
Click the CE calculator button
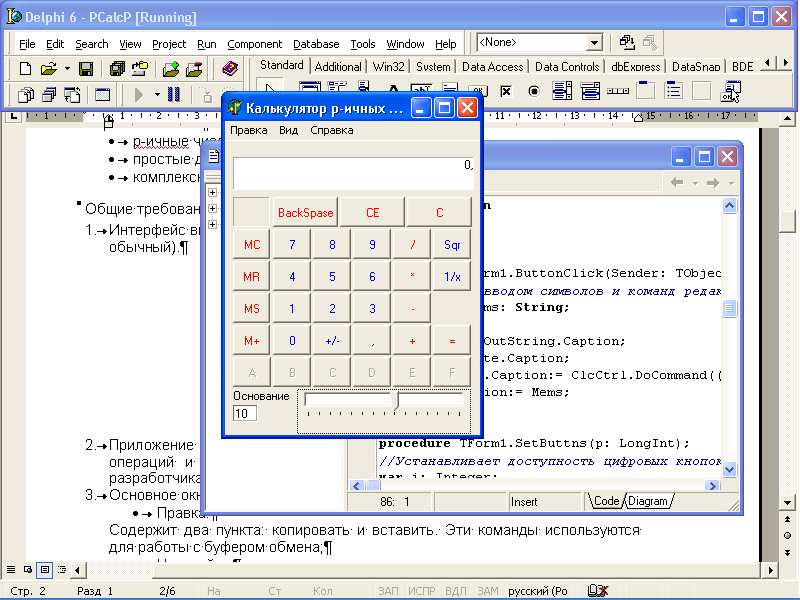click(x=372, y=213)
